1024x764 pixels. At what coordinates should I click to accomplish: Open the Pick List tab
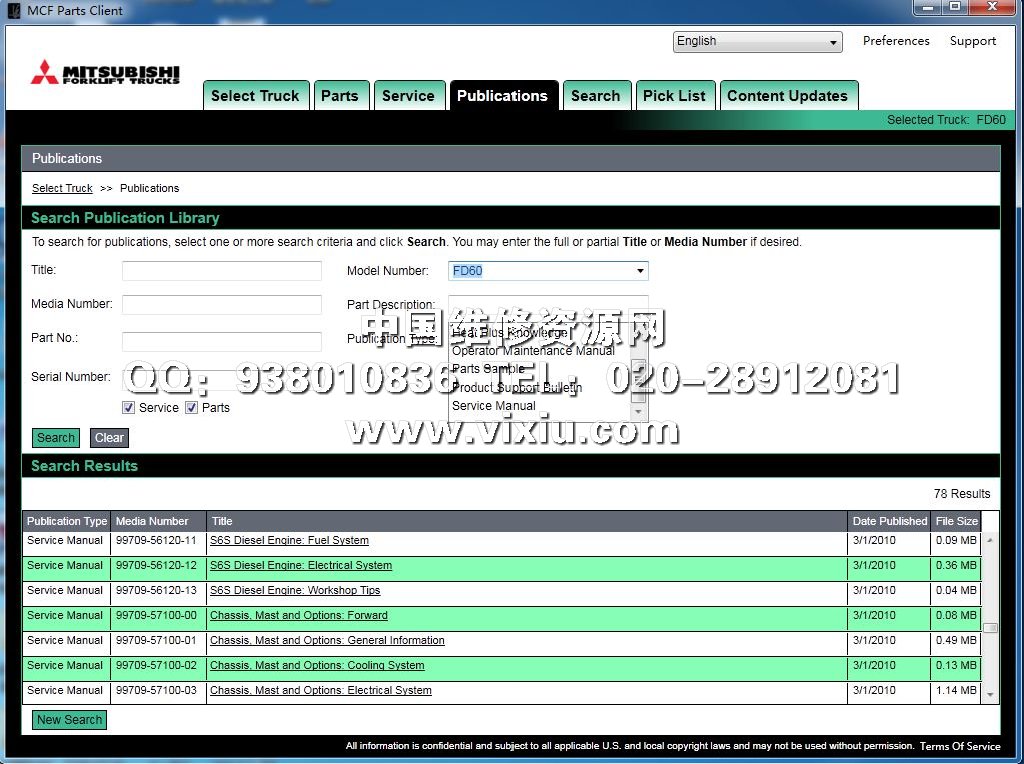674,96
